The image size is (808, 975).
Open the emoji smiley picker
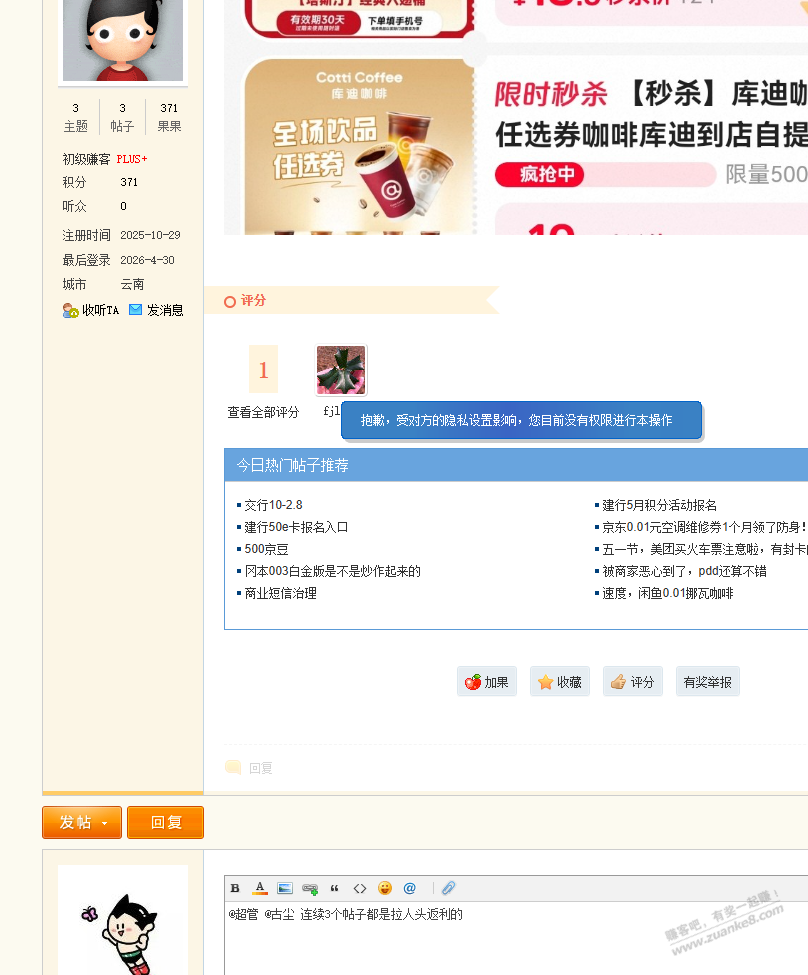click(385, 888)
